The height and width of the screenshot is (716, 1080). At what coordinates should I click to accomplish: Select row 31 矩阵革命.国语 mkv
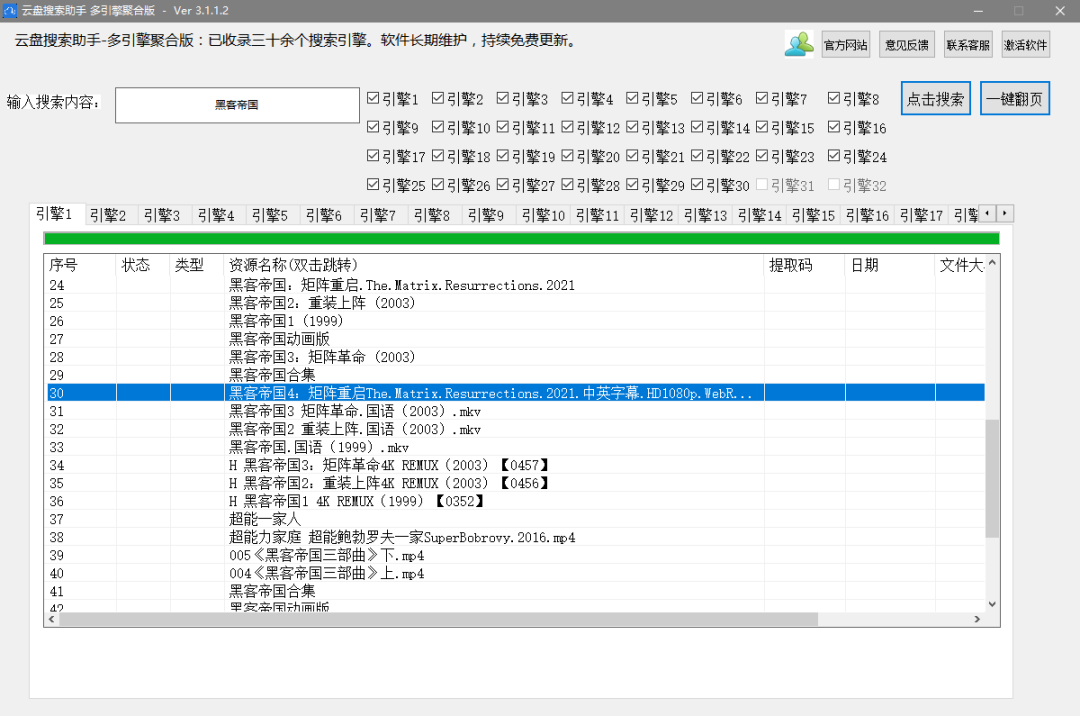515,411
